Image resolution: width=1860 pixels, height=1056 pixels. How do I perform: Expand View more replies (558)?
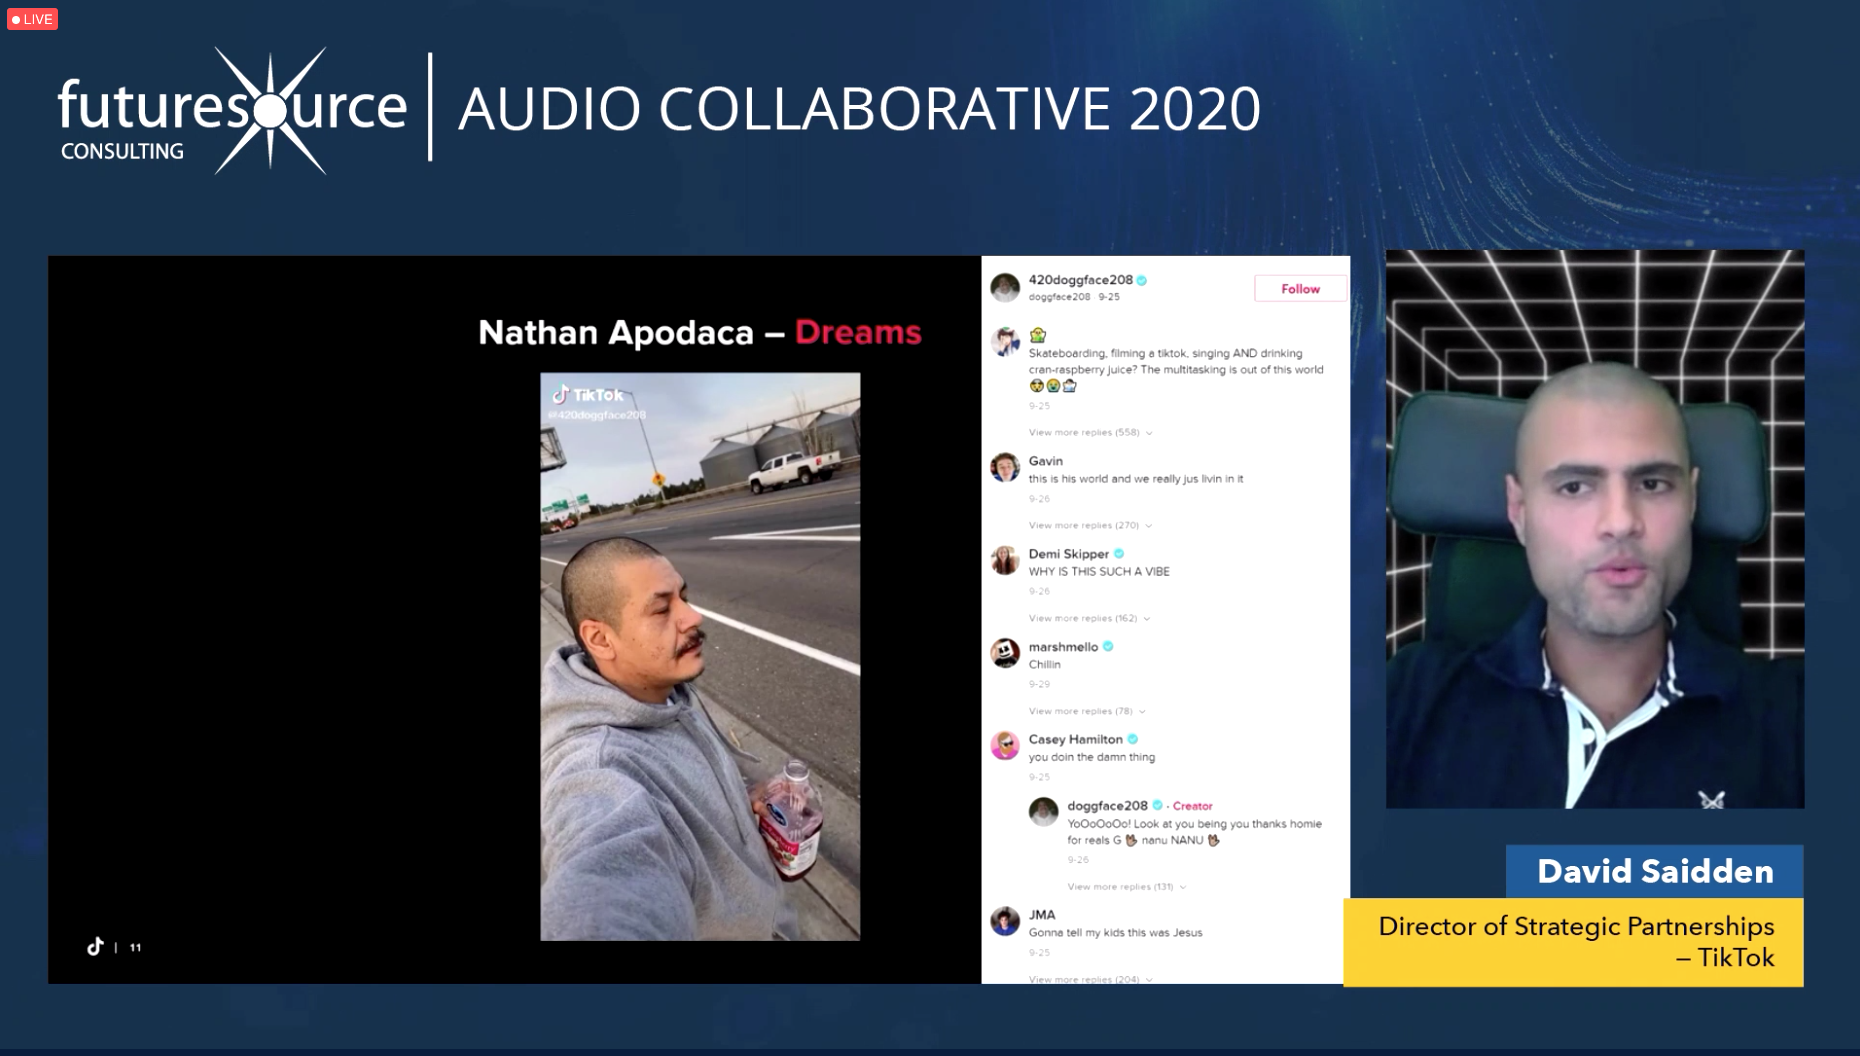tap(1090, 432)
